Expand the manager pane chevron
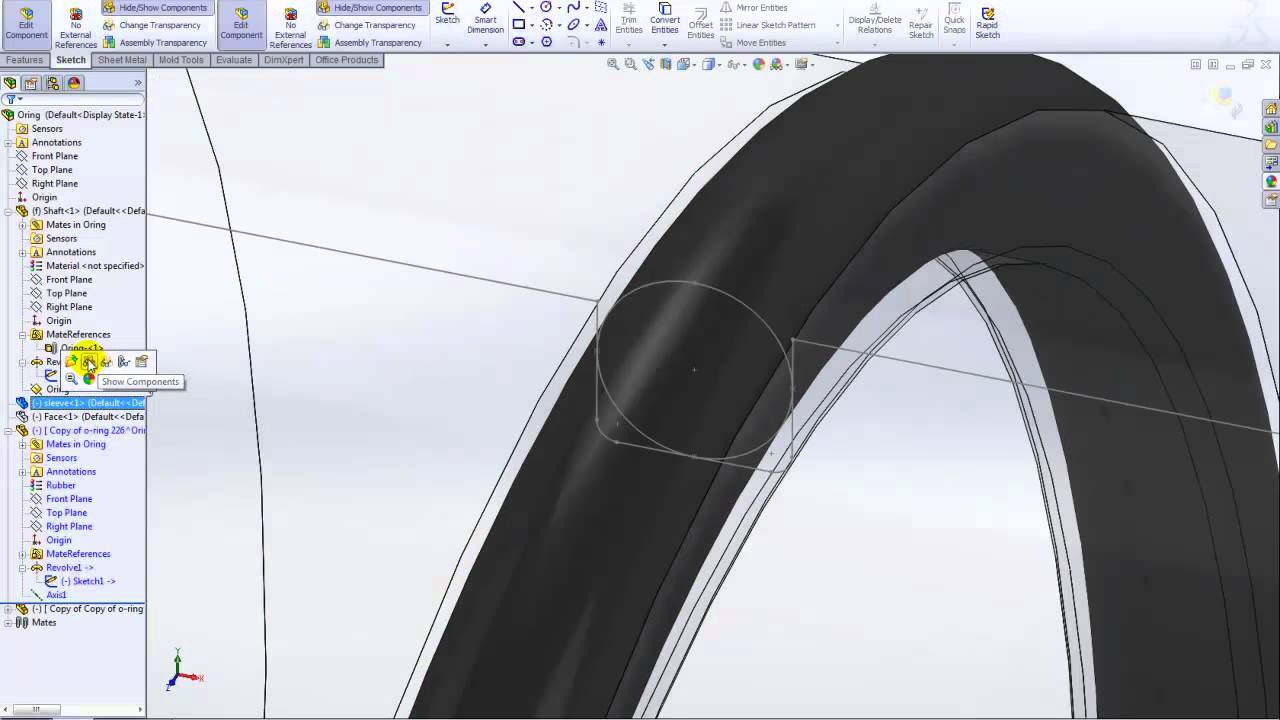Image resolution: width=1280 pixels, height=720 pixels. 138,83
